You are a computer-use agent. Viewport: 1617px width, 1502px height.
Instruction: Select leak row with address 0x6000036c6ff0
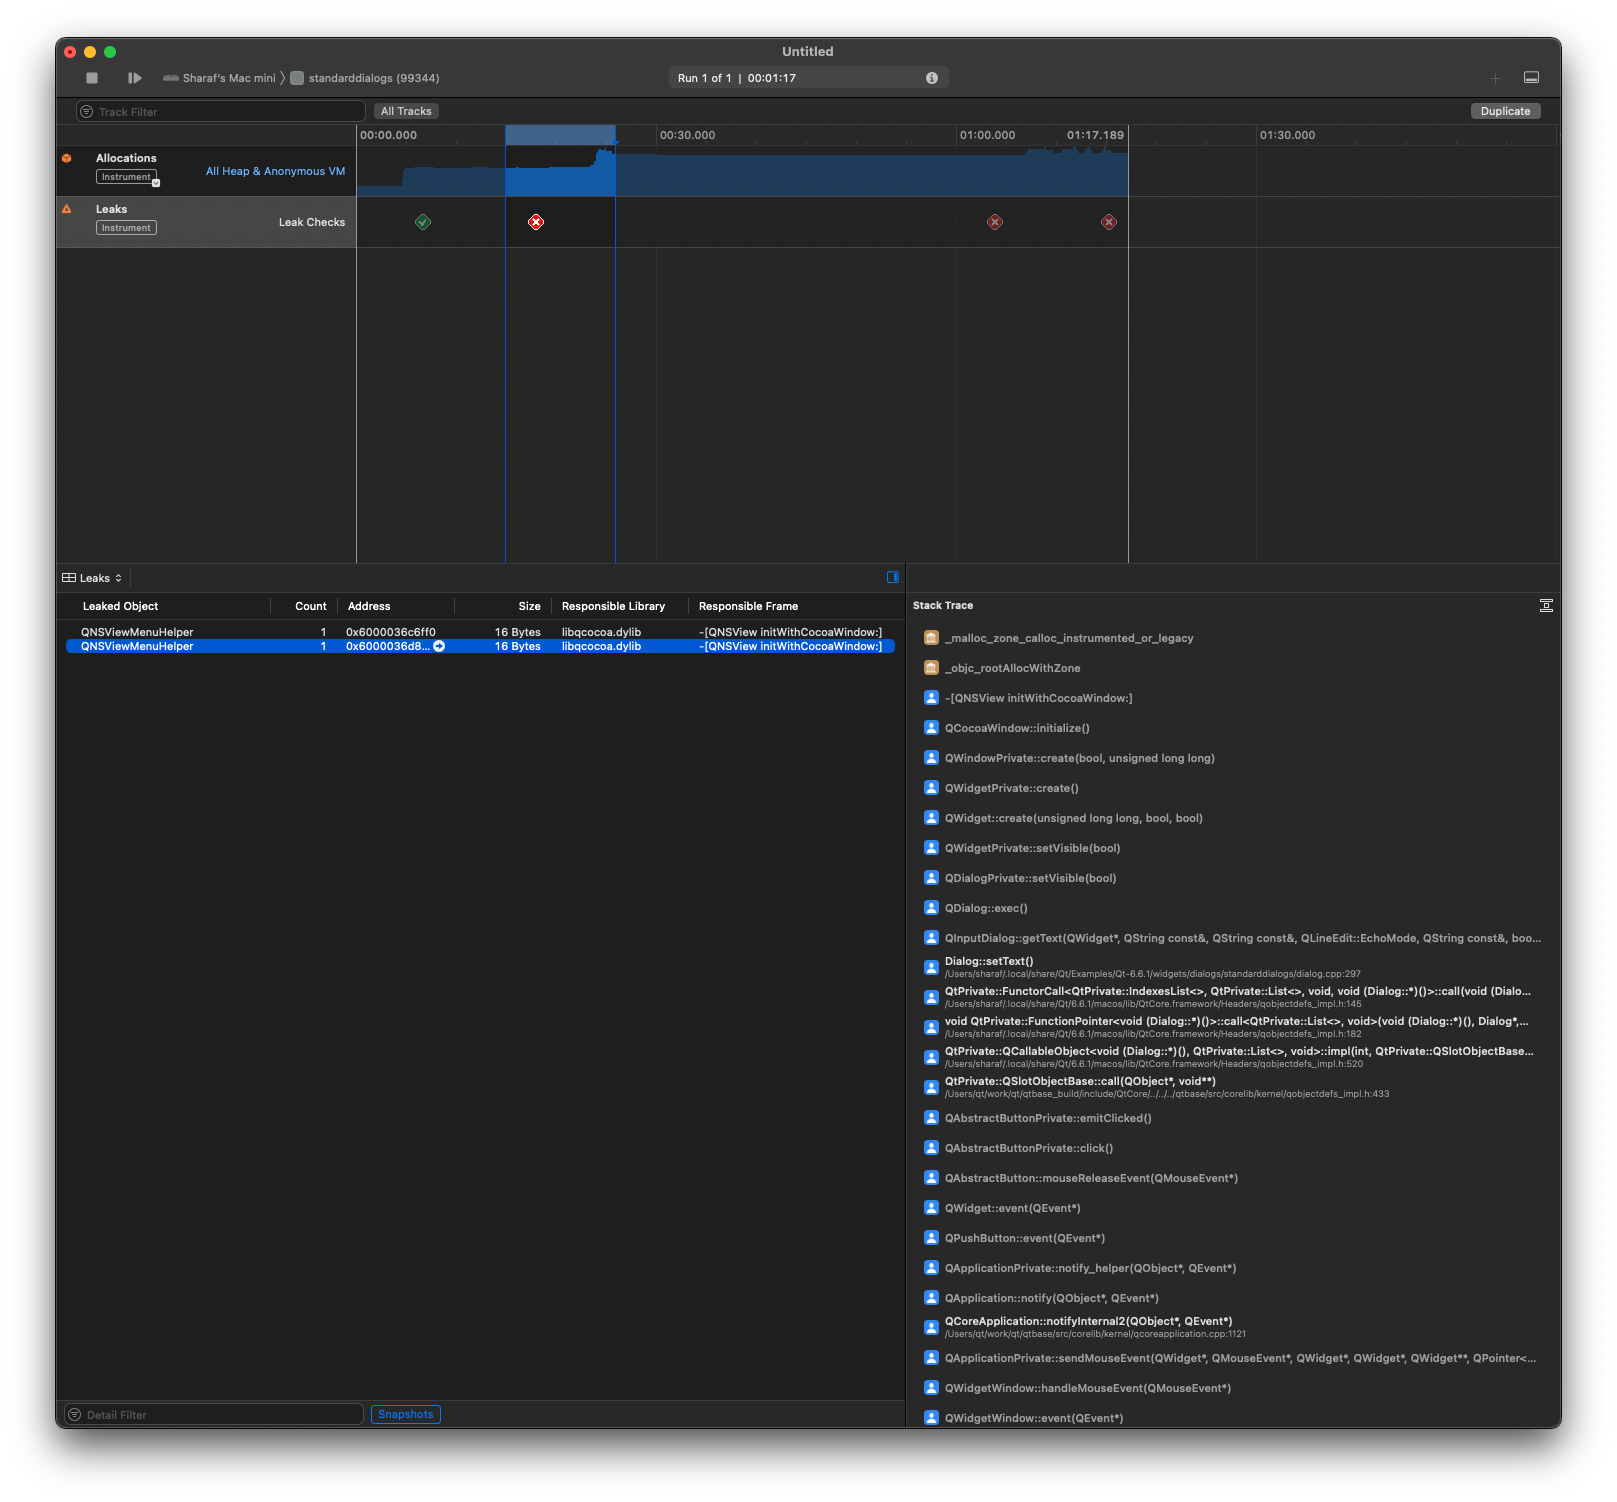480,632
